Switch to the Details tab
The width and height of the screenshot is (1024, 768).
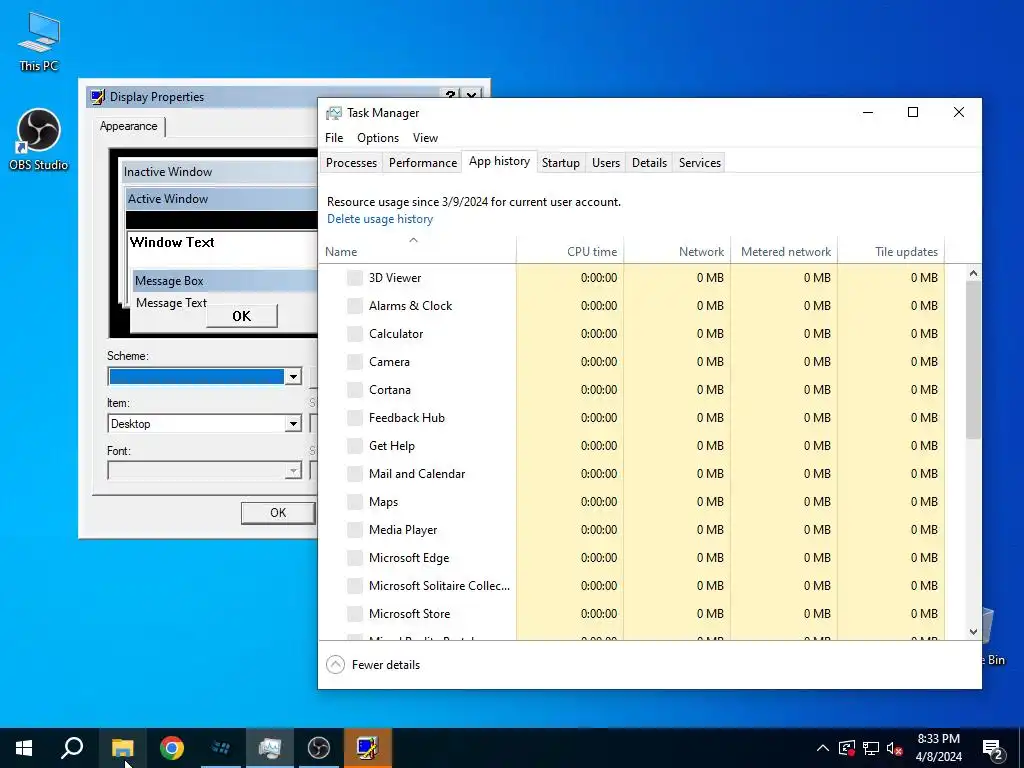pyautogui.click(x=649, y=163)
